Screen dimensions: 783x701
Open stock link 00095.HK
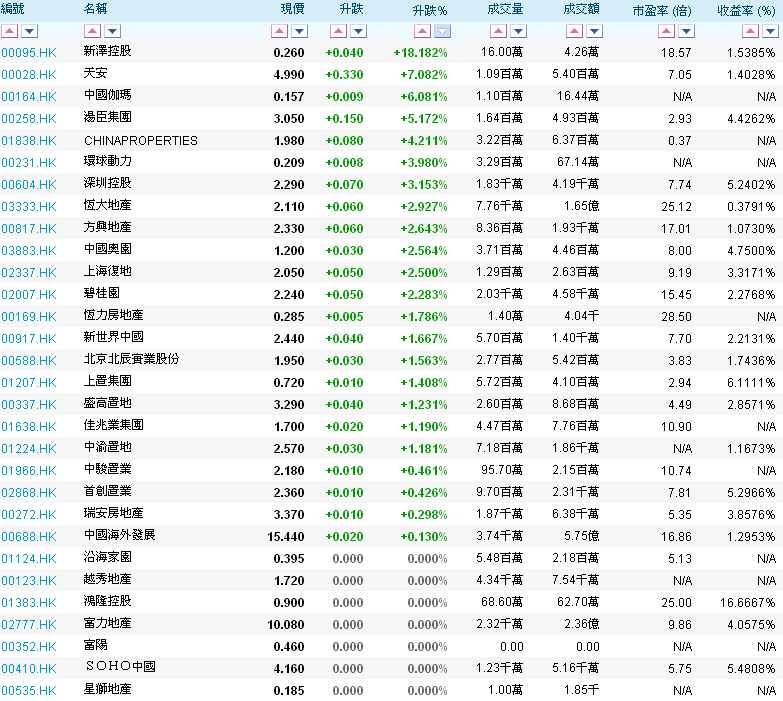(29, 53)
